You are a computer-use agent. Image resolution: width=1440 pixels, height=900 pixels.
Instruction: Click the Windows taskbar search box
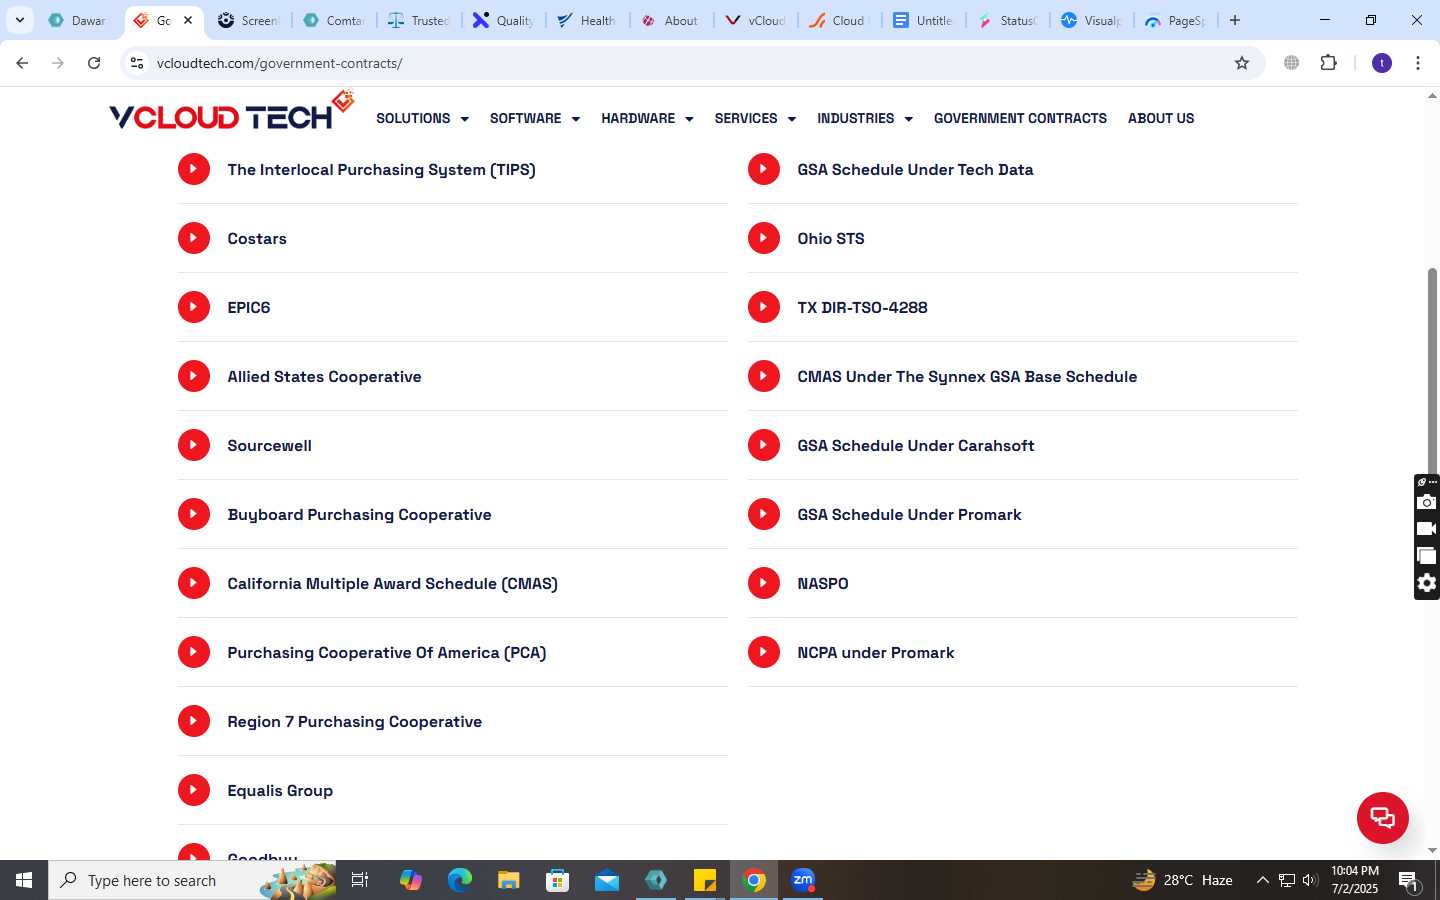click(192, 880)
